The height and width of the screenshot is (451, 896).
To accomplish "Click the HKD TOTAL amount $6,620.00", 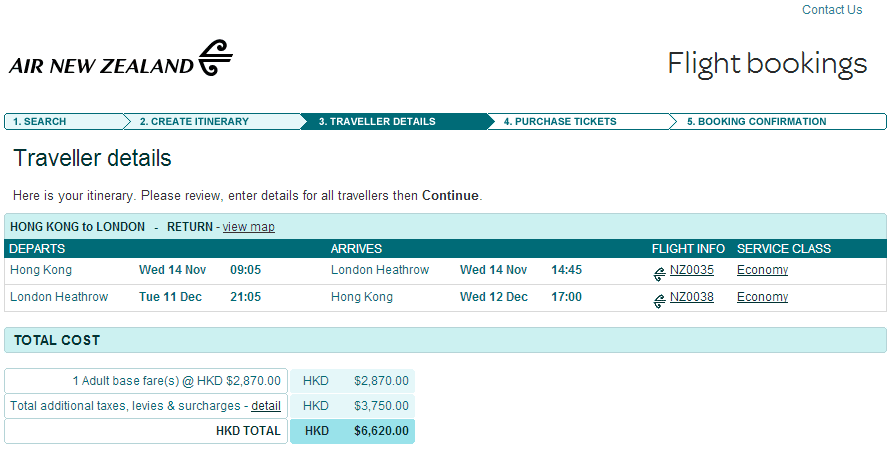I will coord(381,432).
